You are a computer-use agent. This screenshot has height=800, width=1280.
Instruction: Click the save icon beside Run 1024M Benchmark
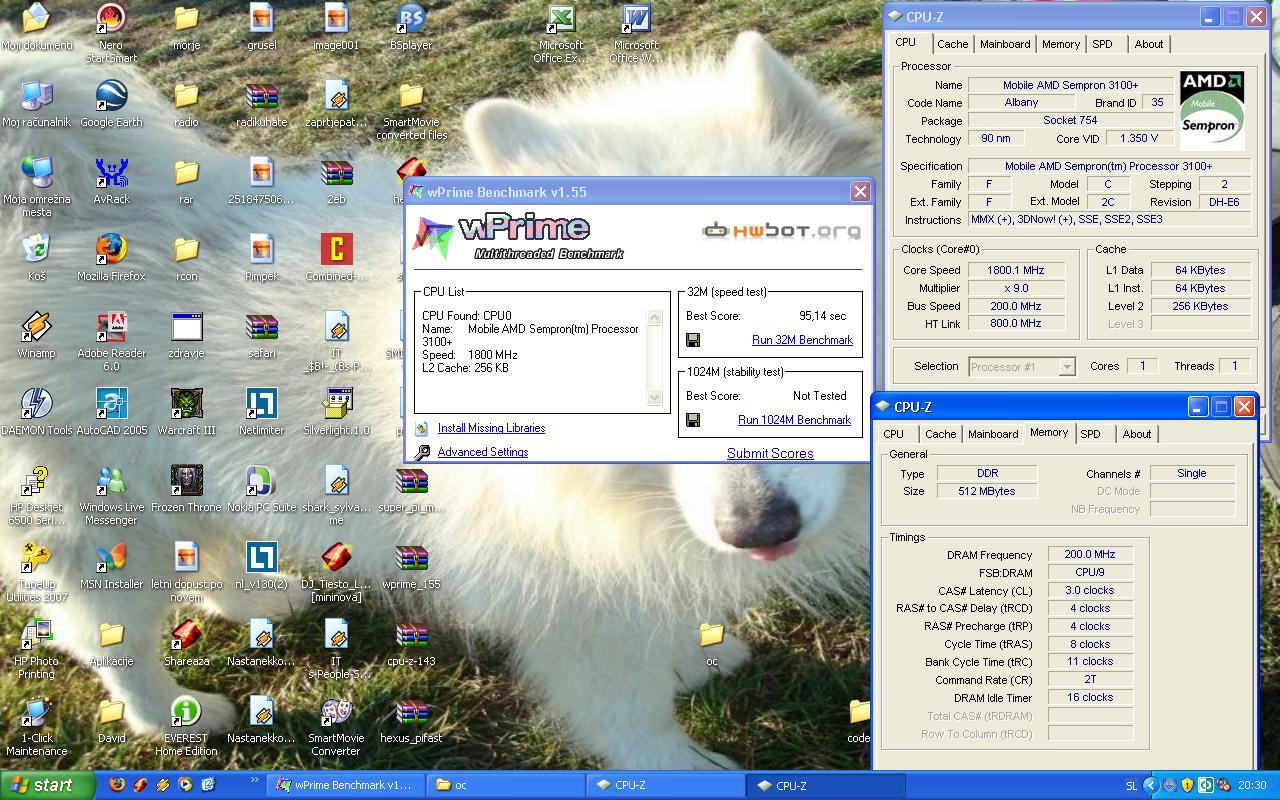pos(693,420)
